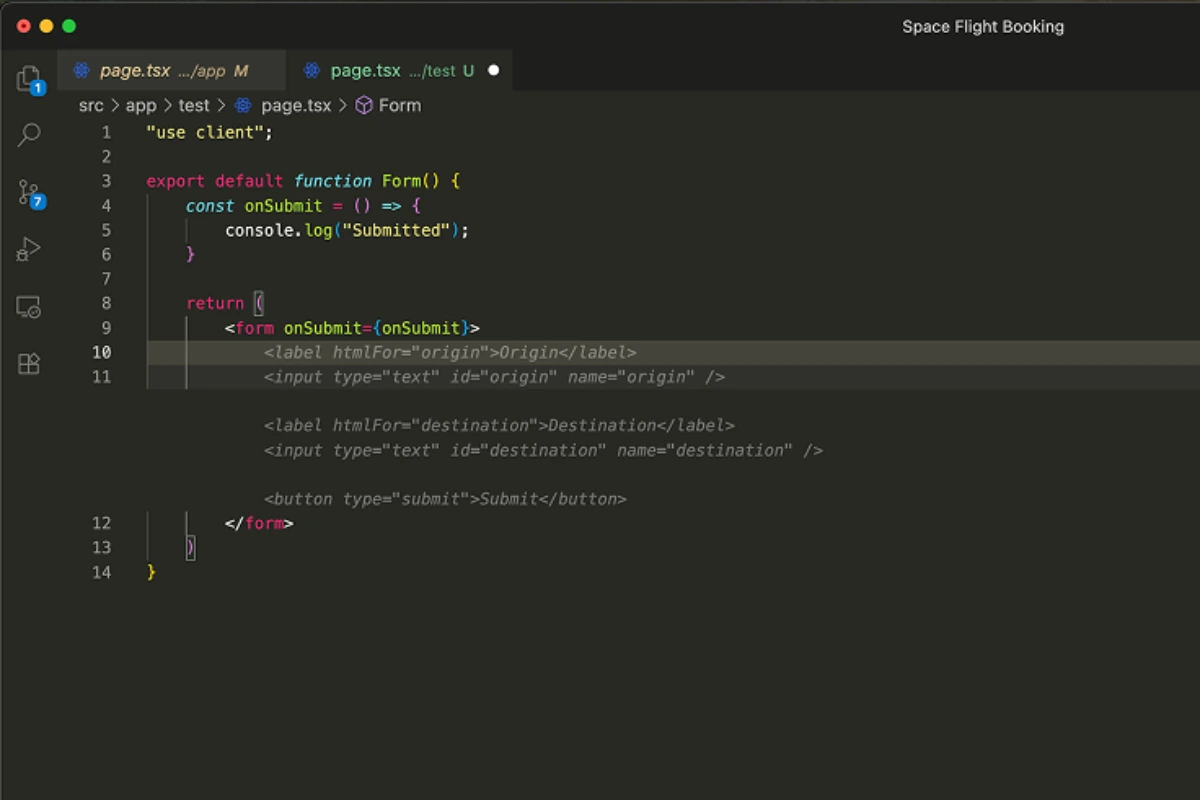Open the Run and Debug view
Viewport: 1200px width, 800px height.
[x=29, y=249]
